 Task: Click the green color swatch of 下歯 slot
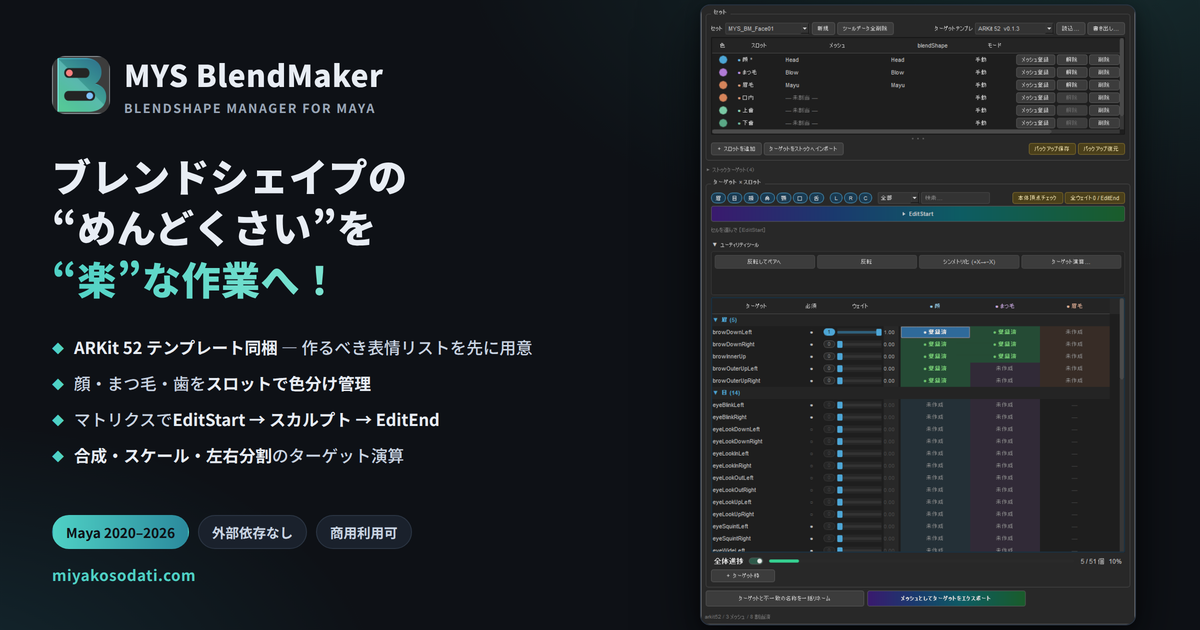point(723,122)
